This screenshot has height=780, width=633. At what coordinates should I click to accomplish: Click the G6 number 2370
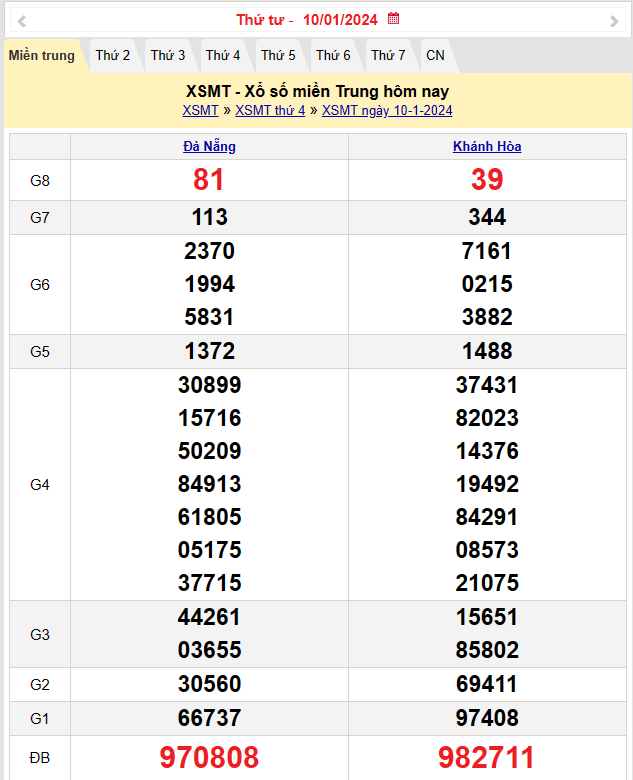coord(210,251)
